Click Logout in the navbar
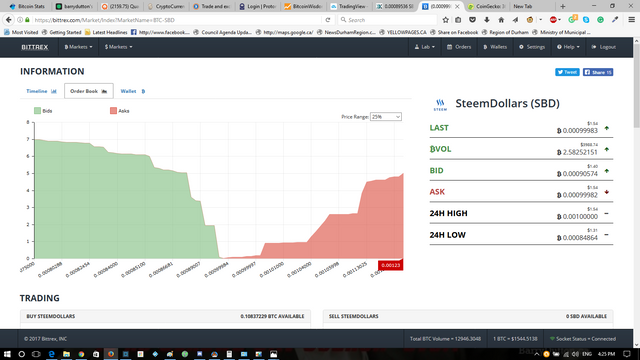 coord(604,47)
